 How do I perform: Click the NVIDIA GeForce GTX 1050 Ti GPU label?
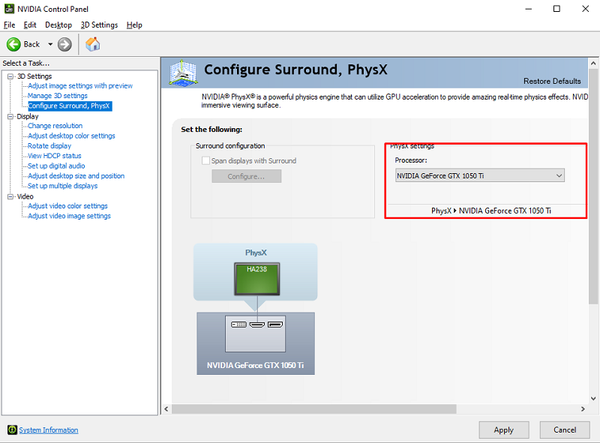(x=255, y=365)
